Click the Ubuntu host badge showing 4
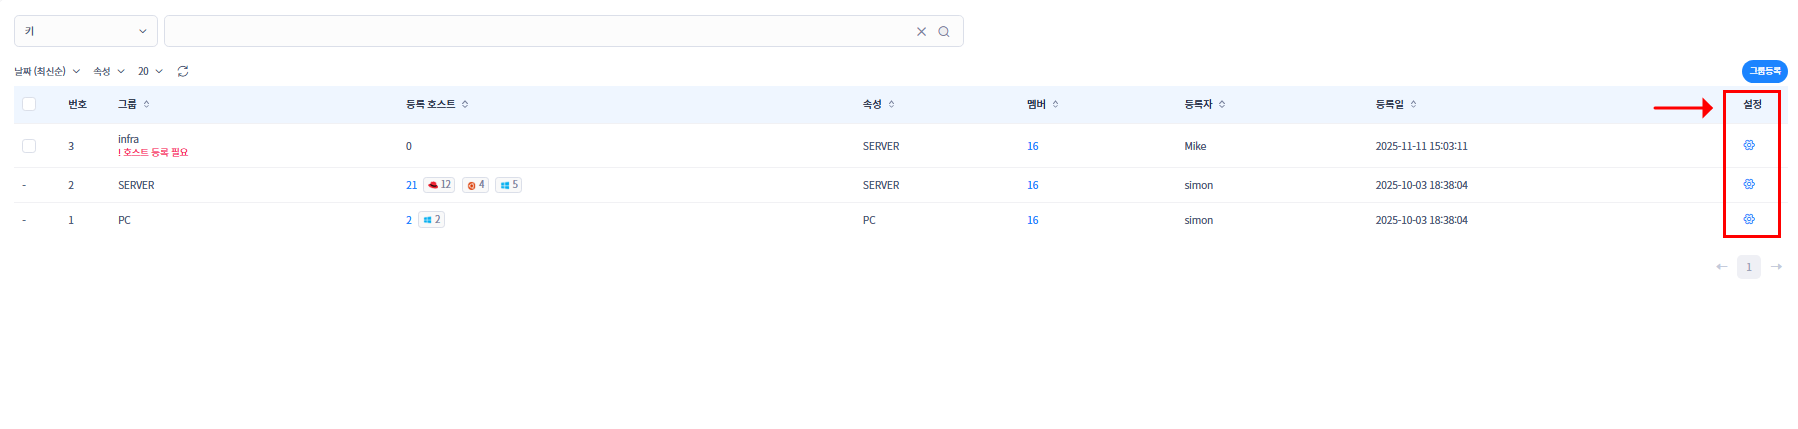The width and height of the screenshot is (1798, 429). pyautogui.click(x=475, y=185)
